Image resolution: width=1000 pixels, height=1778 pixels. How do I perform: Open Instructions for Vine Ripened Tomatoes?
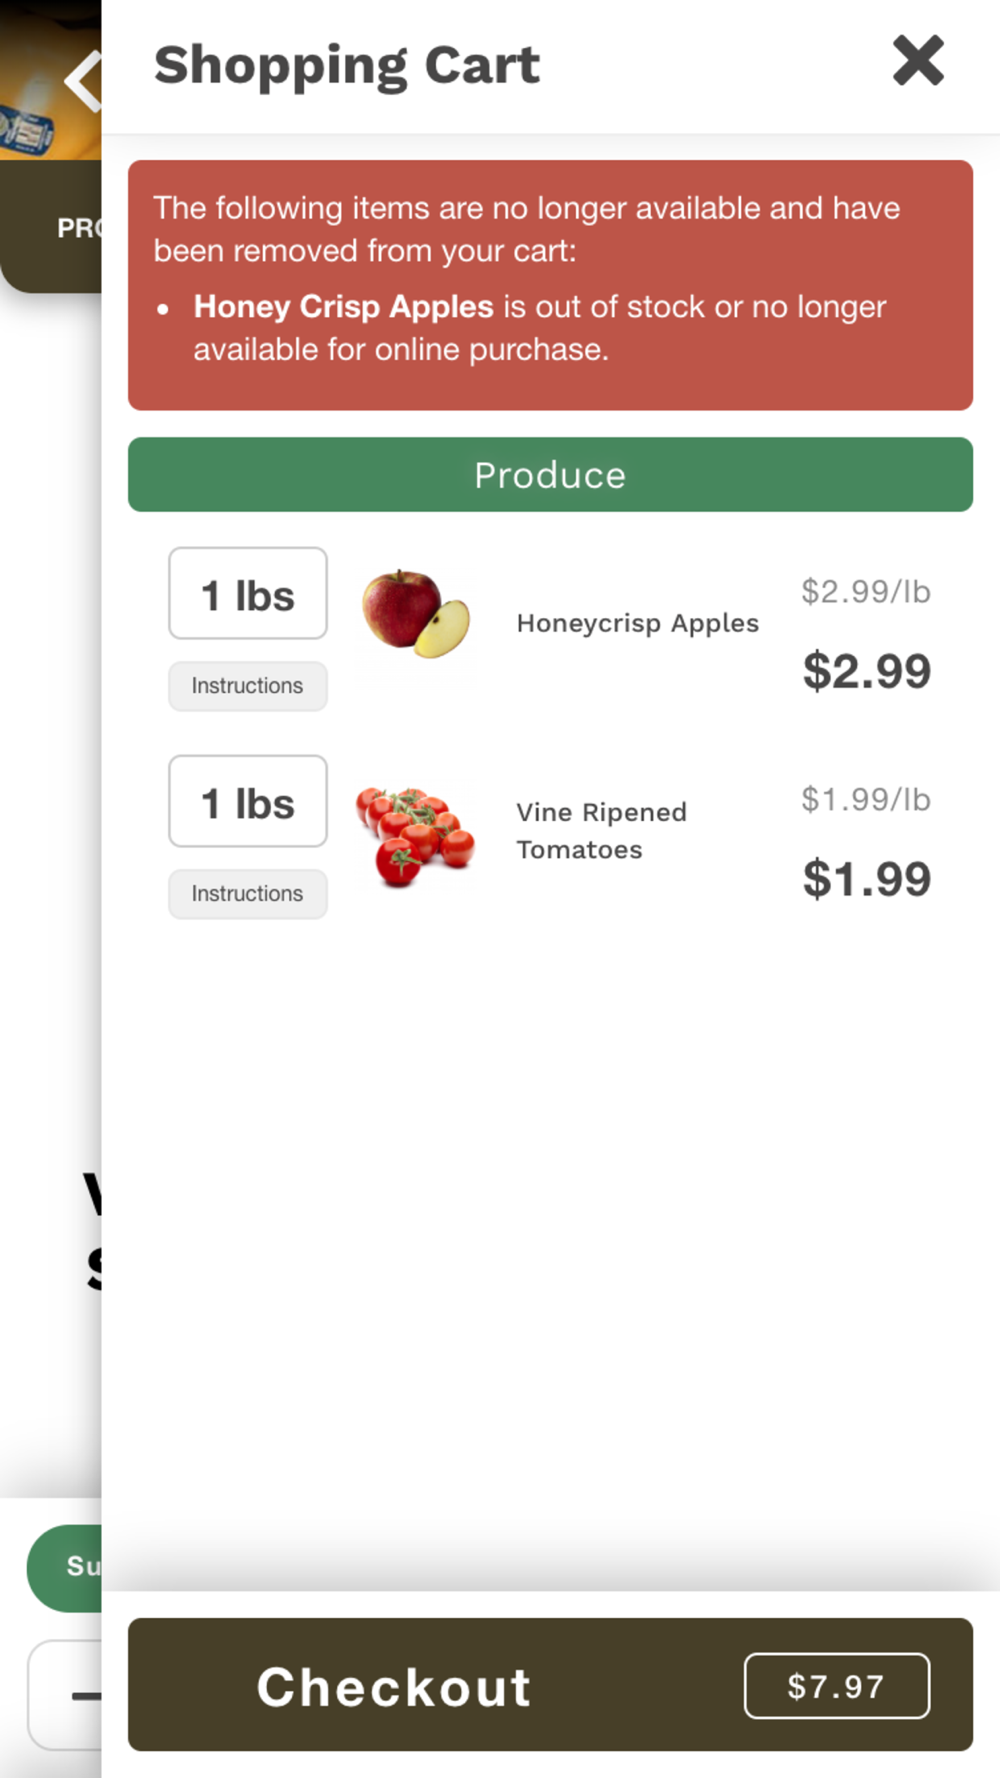[x=247, y=894]
